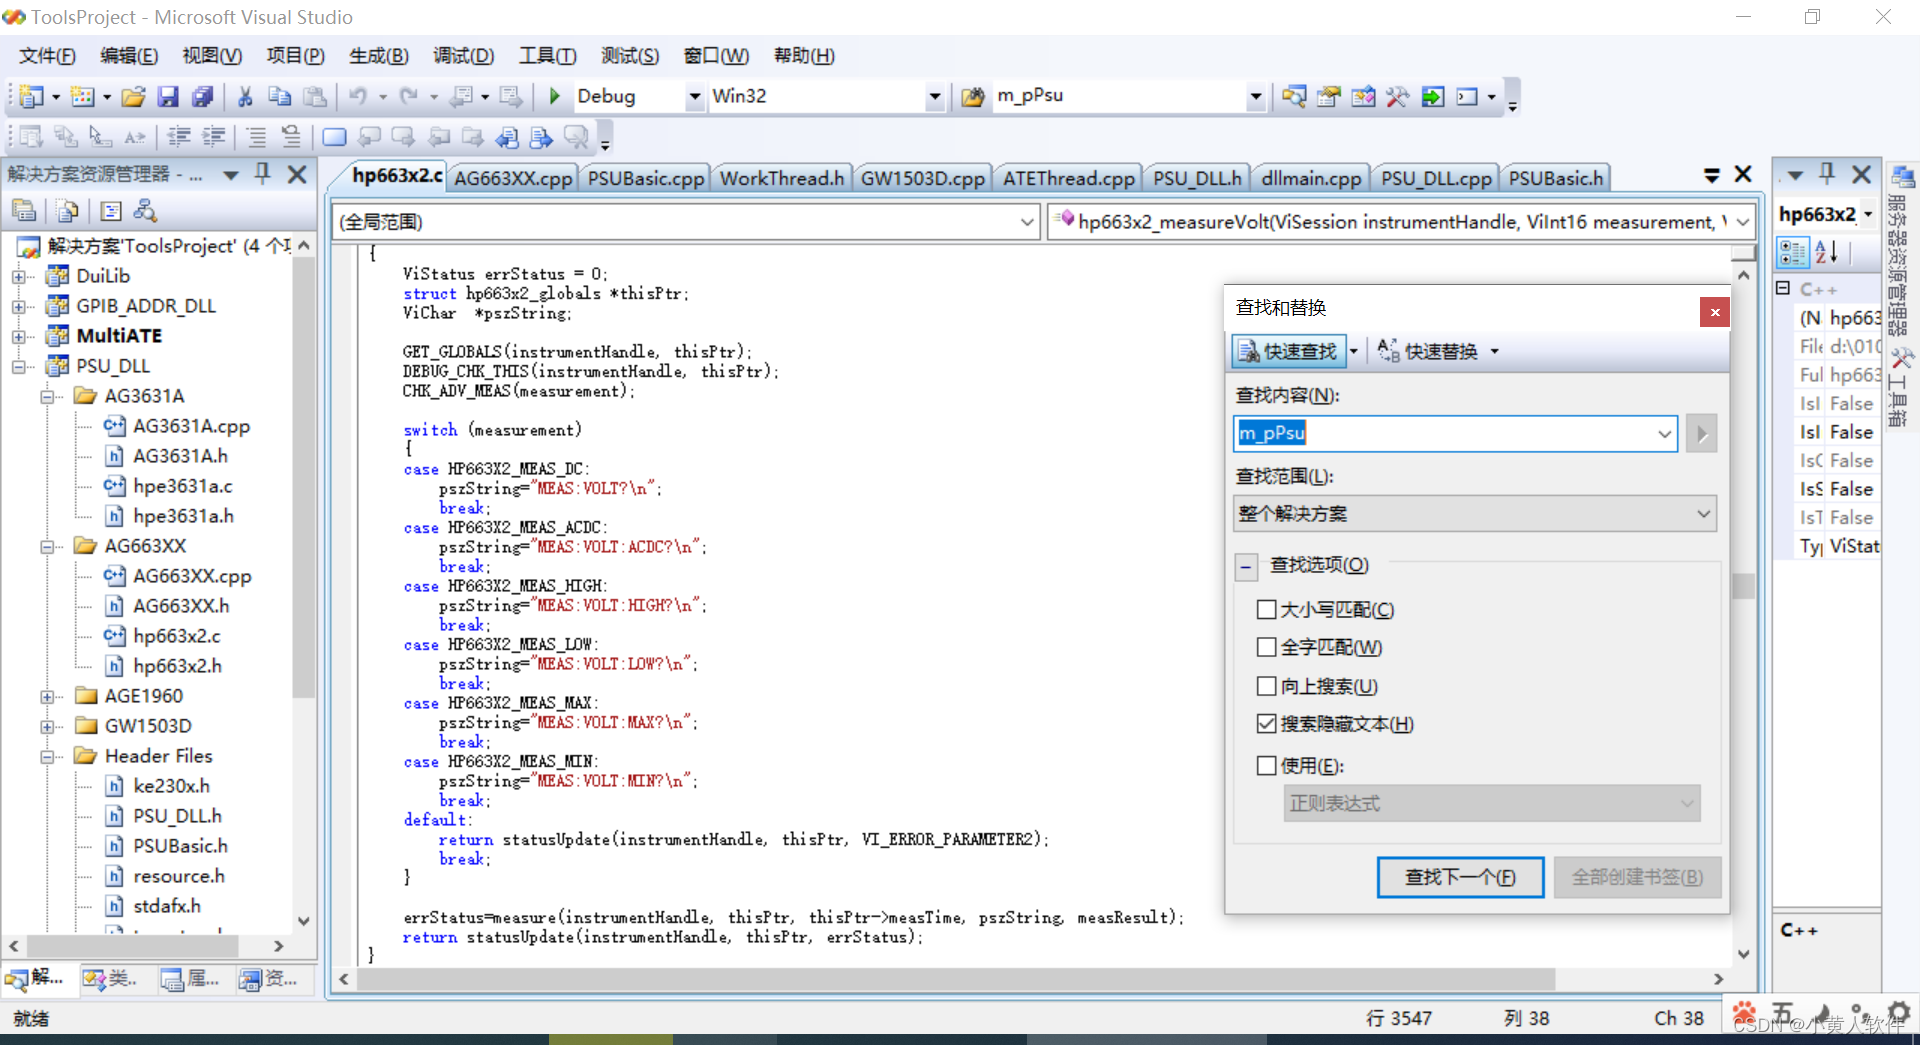Click the Find in Files icon beside m_pPsu
Viewport: 1920px width, 1045px height.
click(972, 97)
